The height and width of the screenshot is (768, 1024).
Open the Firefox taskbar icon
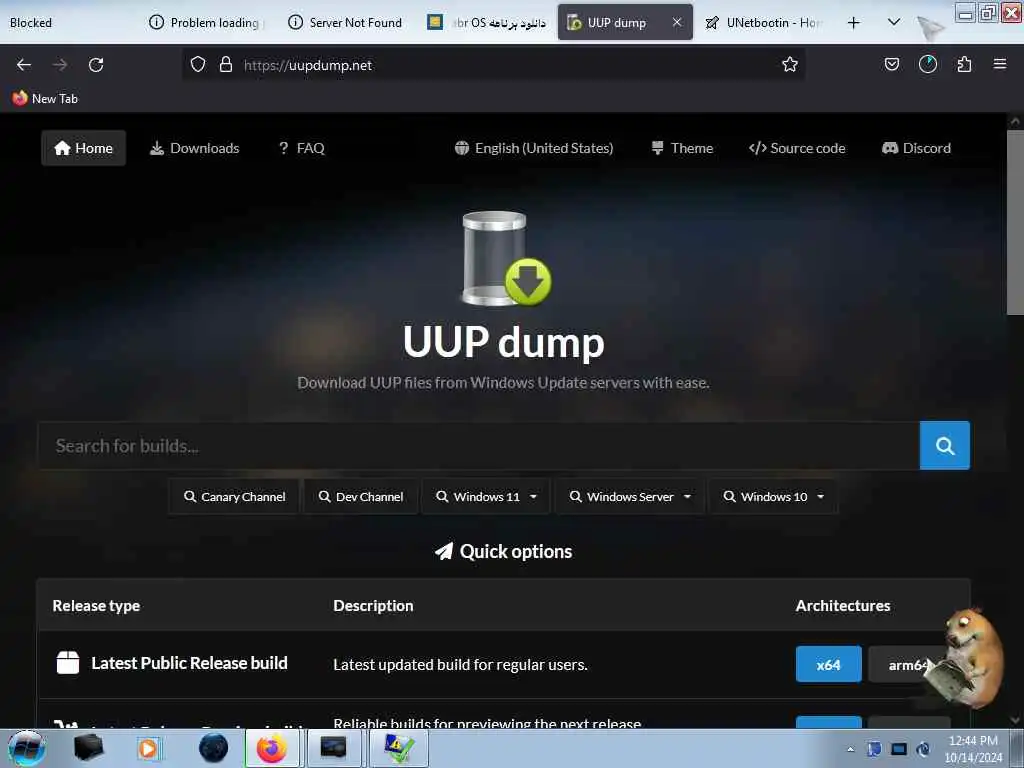coord(272,748)
